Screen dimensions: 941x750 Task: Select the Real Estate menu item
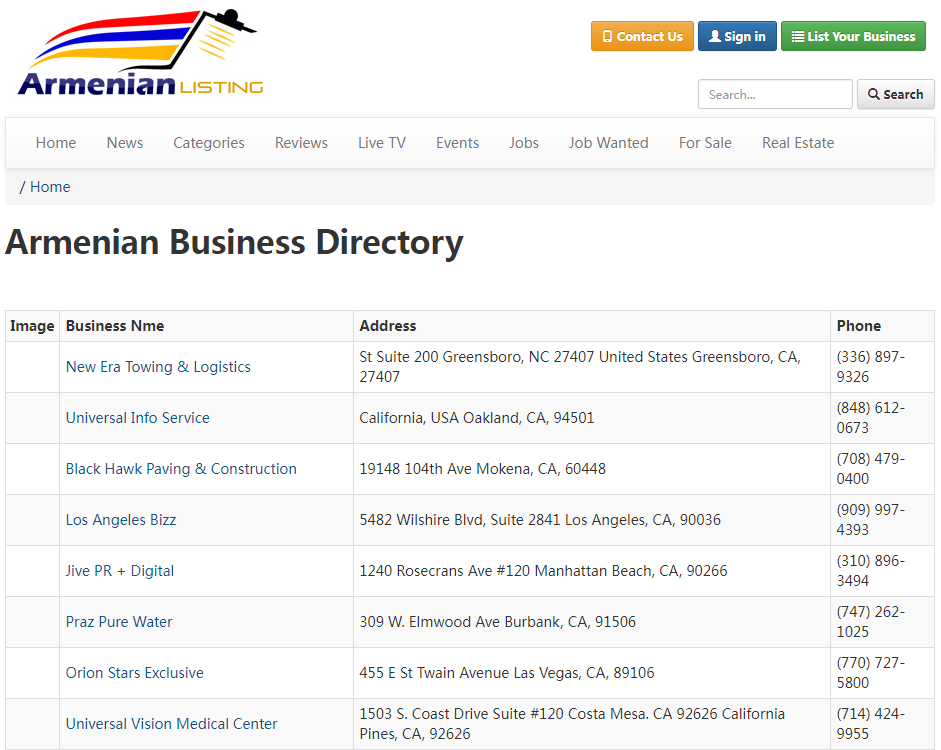(798, 143)
